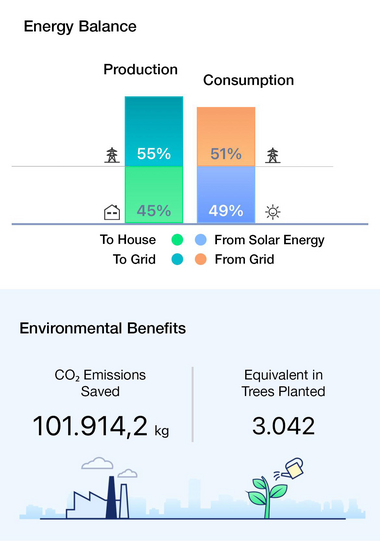380x541 pixels.
Task: Tap the house icon next to 45%
Action: 112,212
